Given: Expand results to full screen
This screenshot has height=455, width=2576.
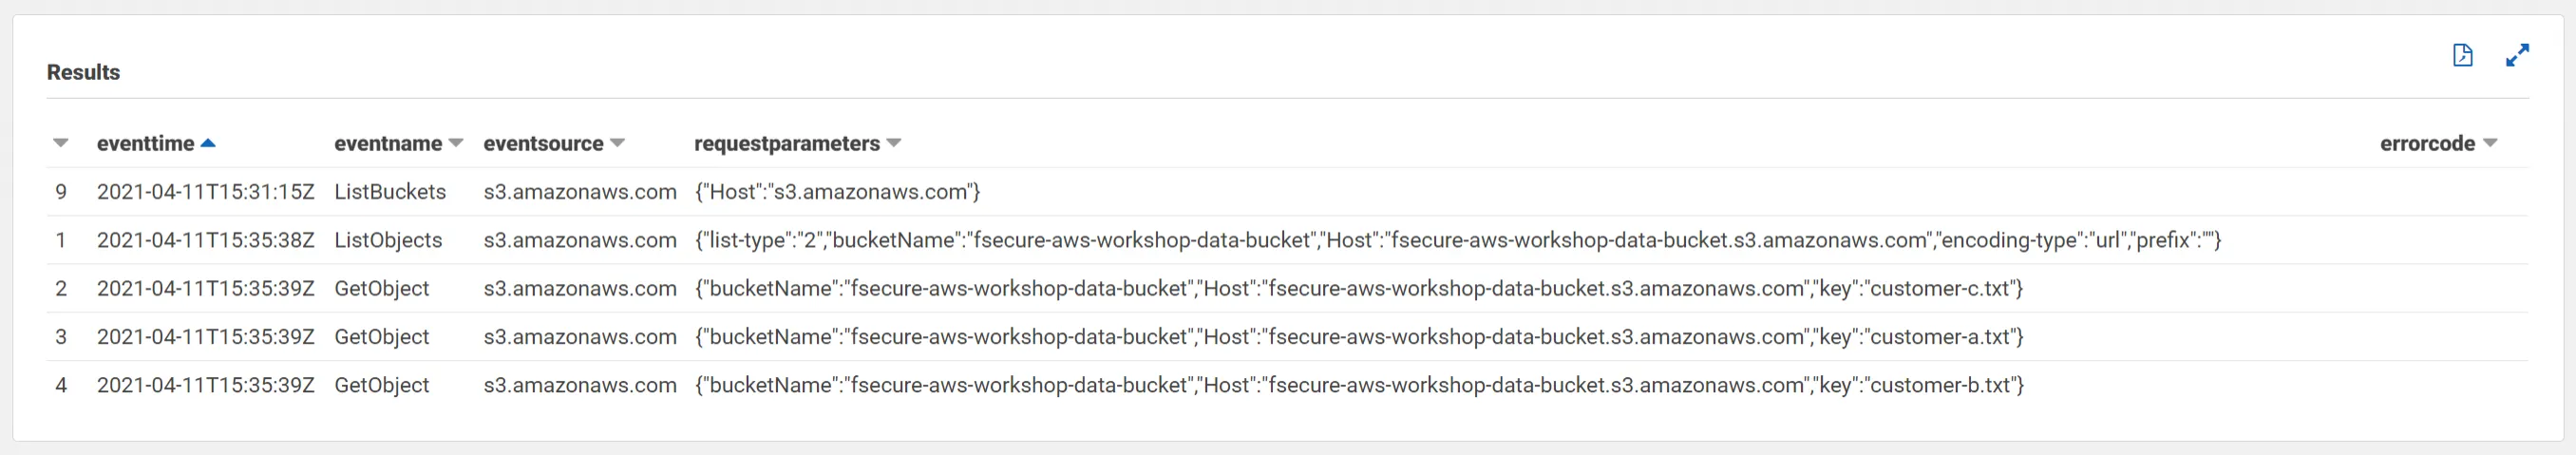Looking at the screenshot, I should click(x=2517, y=55).
